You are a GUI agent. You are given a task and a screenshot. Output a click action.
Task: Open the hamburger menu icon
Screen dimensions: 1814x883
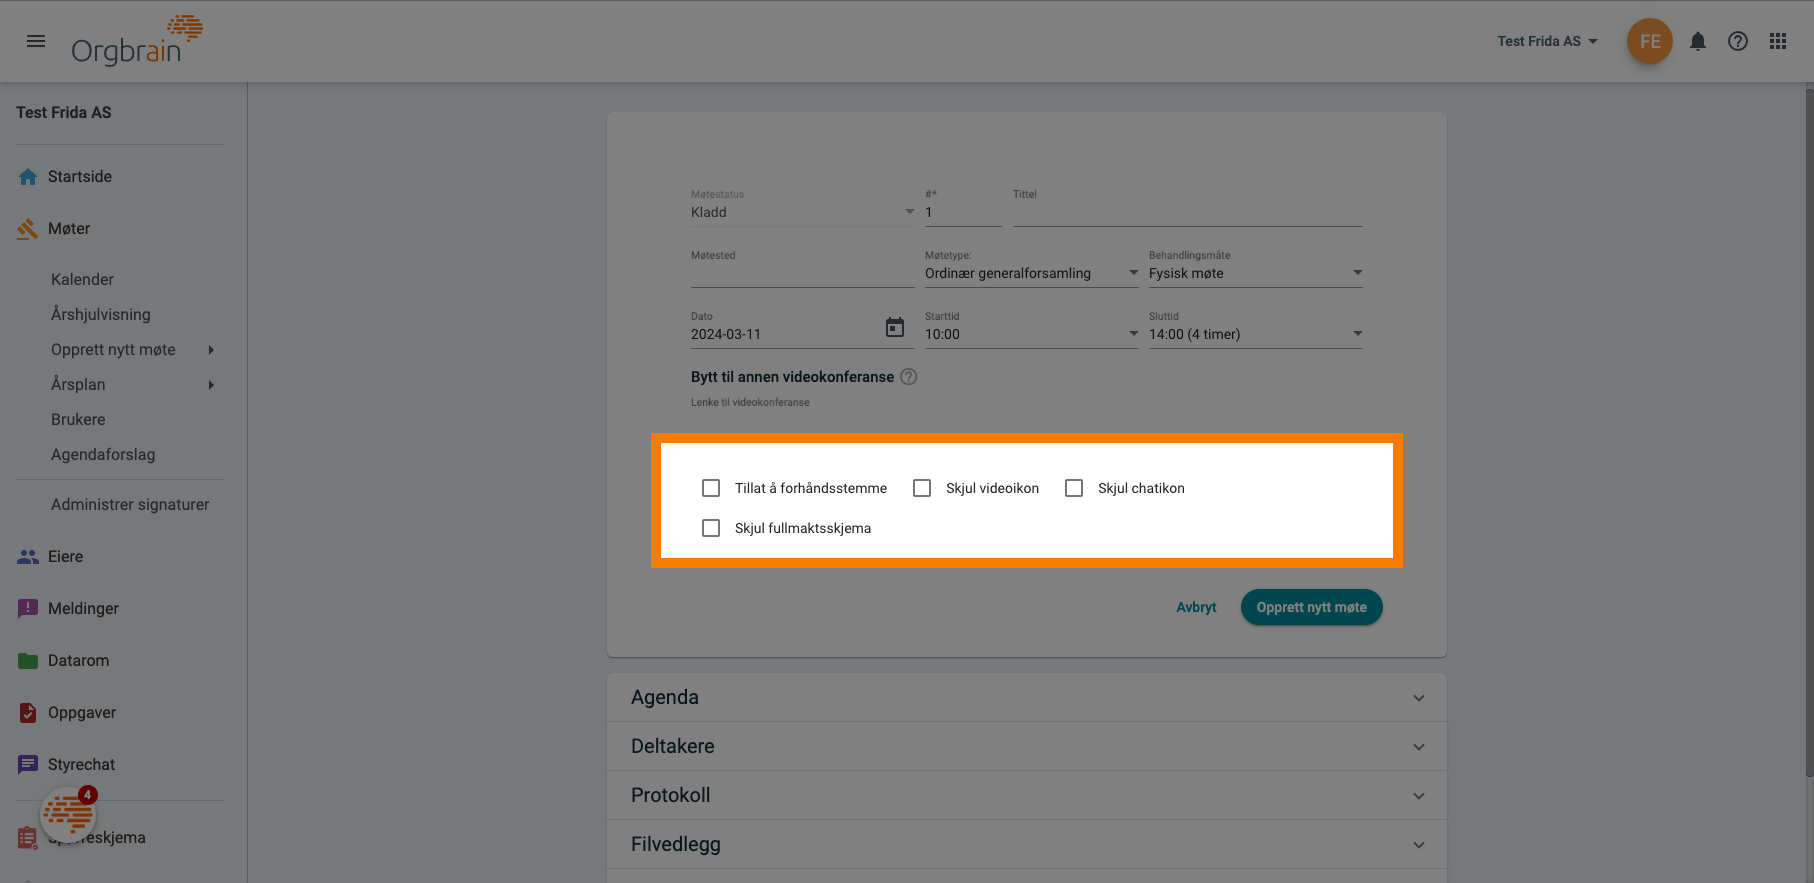point(36,41)
